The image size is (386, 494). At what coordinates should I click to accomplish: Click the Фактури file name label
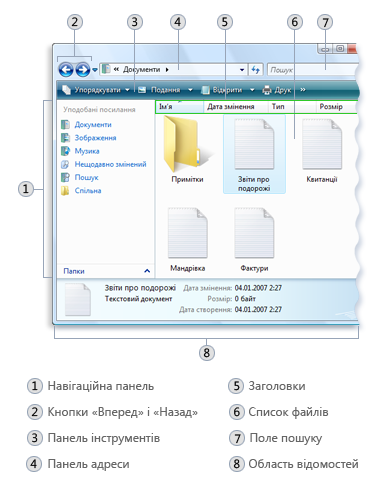pos(254,268)
